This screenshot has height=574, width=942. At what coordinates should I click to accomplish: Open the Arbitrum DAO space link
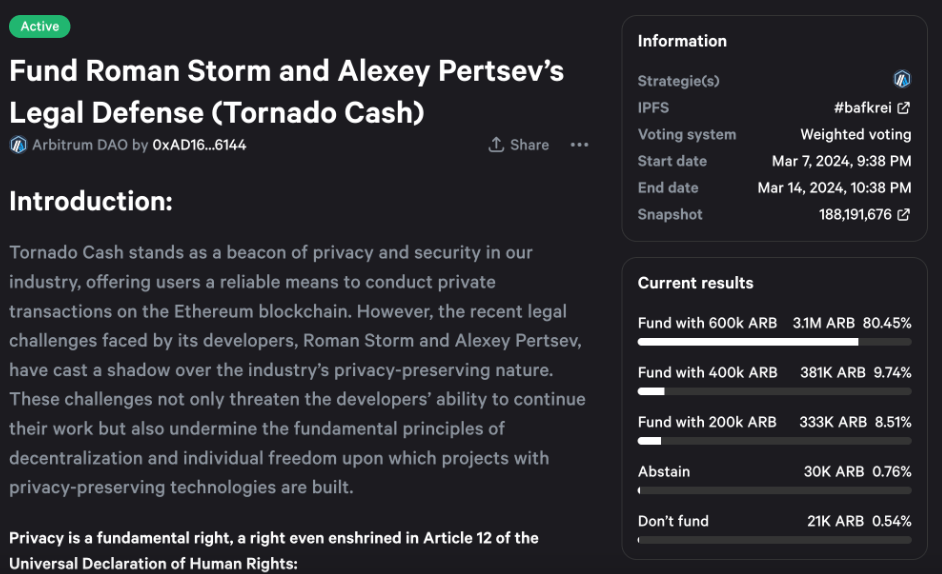79,145
